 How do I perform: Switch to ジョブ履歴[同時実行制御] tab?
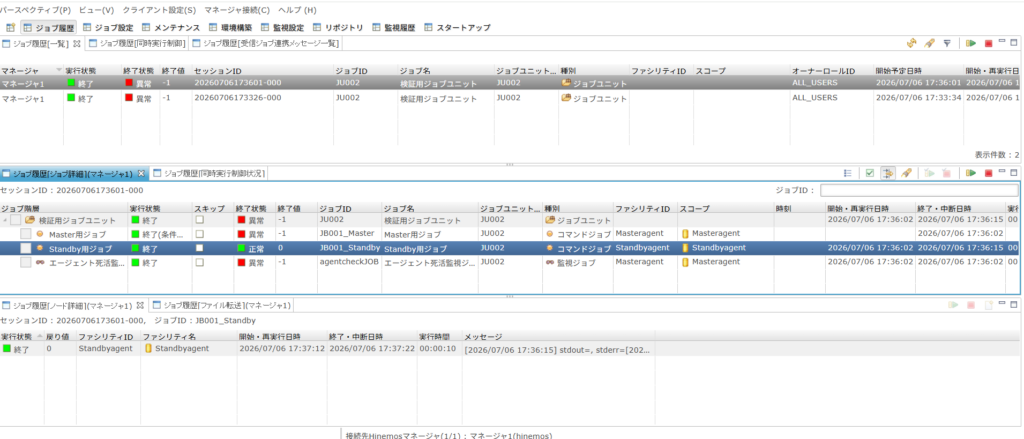point(137,44)
